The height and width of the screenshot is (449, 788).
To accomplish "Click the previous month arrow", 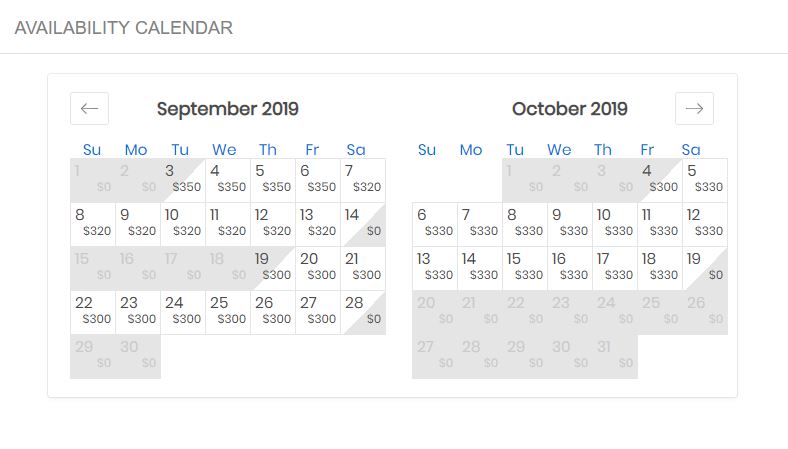I will click(x=89, y=108).
